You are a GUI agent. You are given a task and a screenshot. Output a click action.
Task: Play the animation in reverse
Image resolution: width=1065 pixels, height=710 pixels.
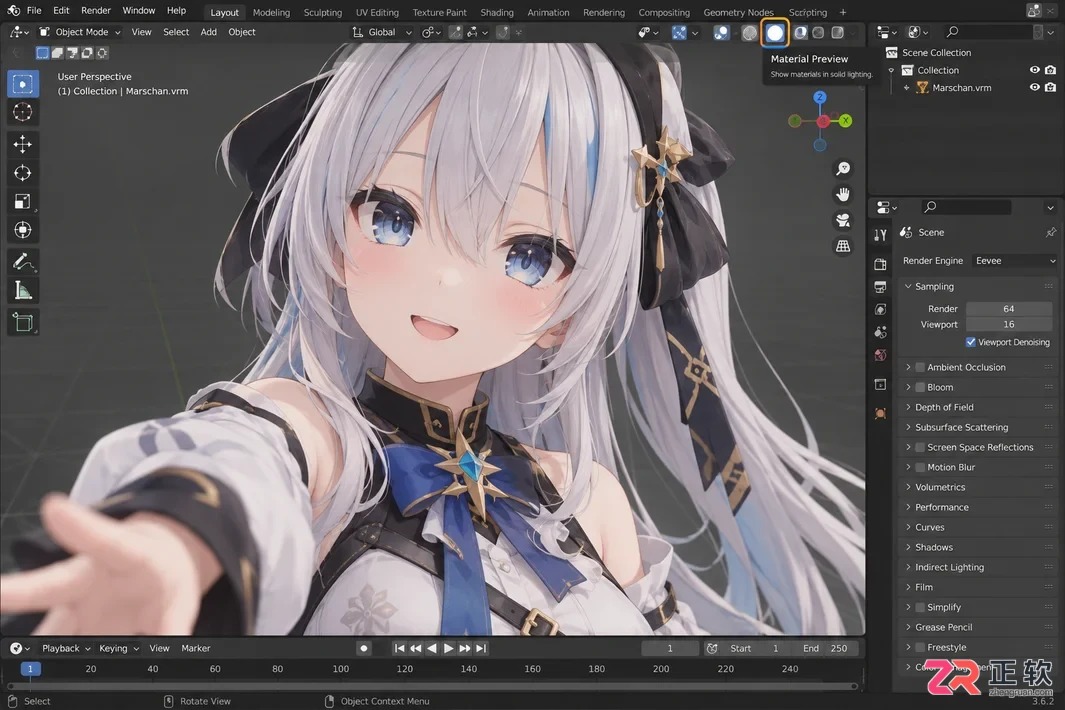(432, 649)
